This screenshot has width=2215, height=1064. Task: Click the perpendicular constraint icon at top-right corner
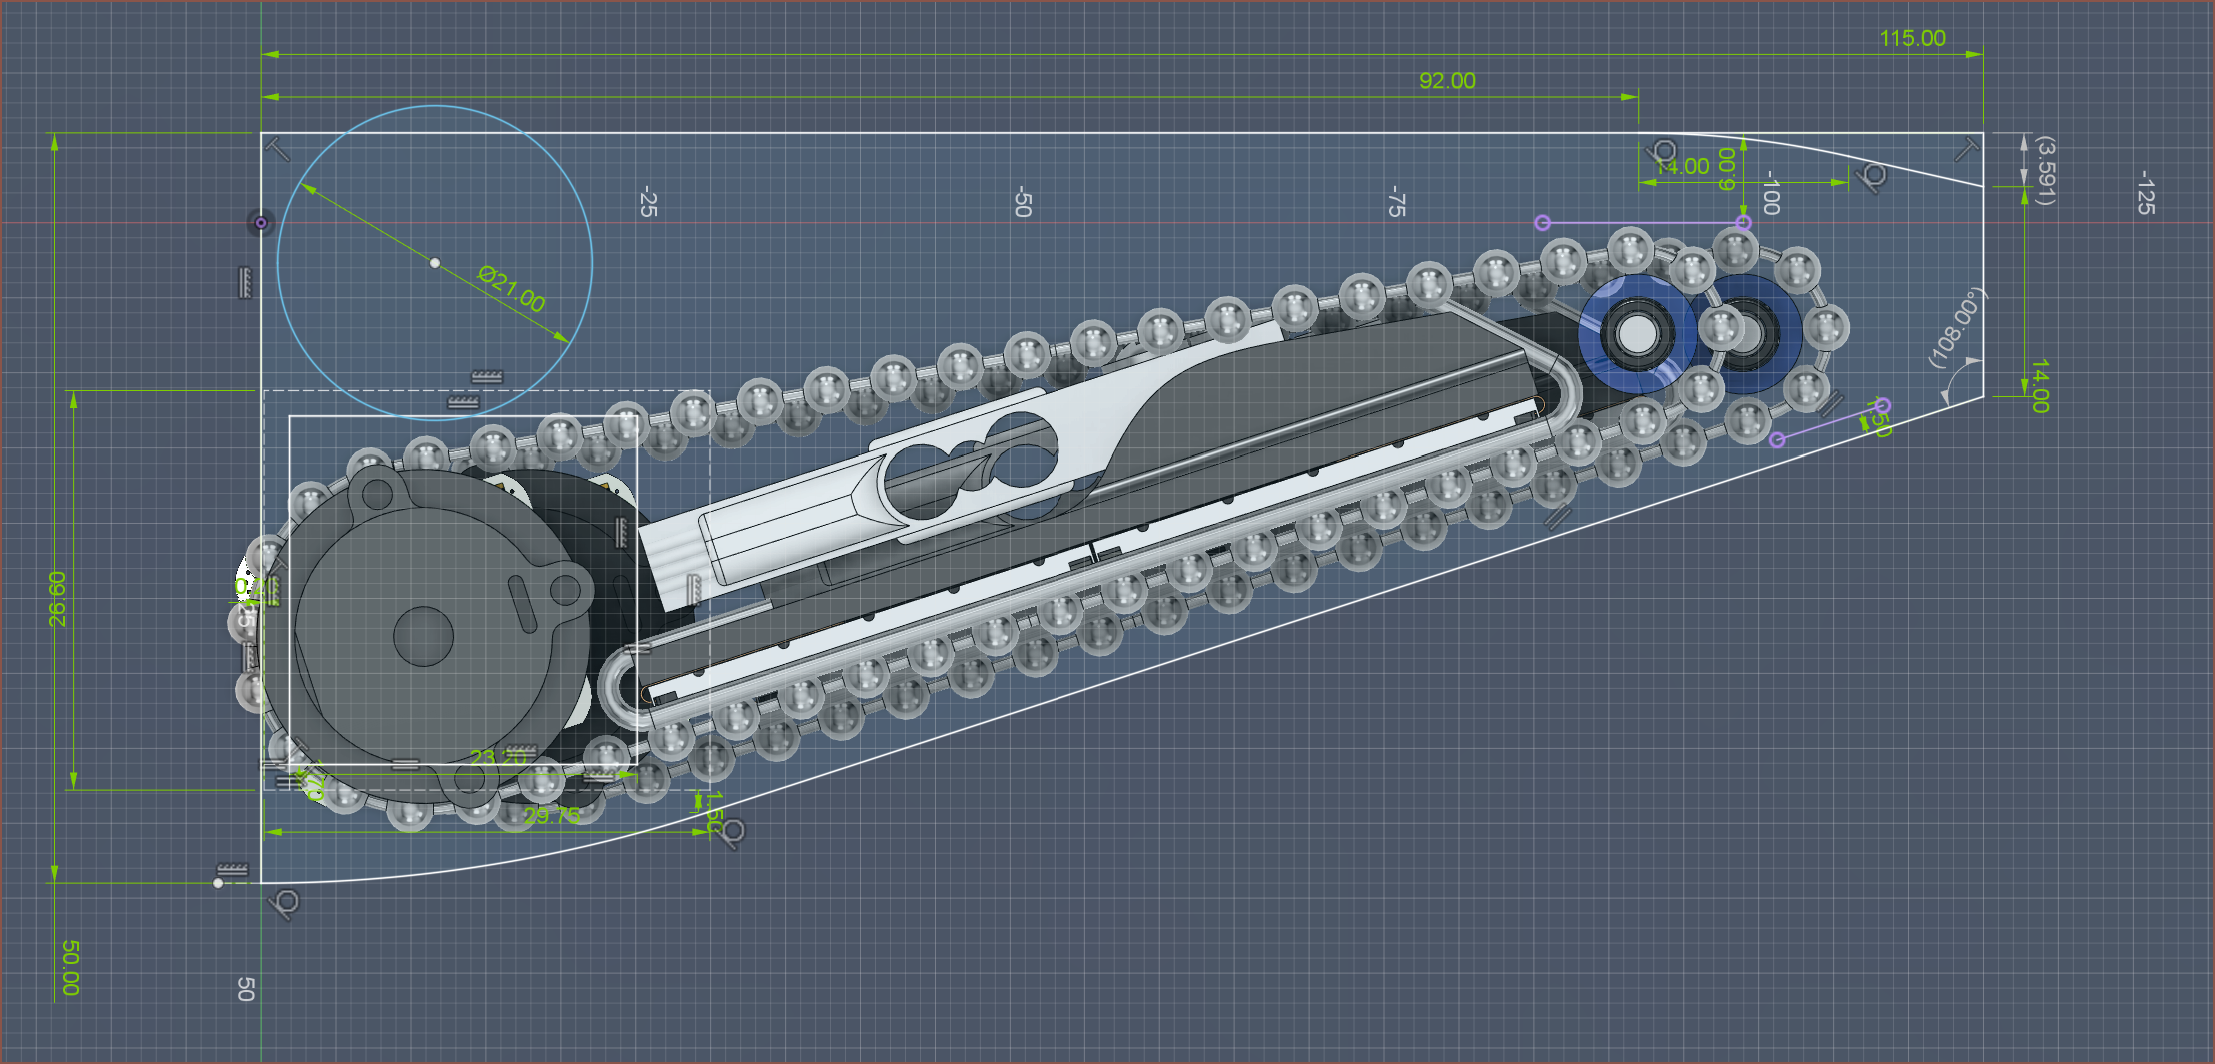(1966, 149)
